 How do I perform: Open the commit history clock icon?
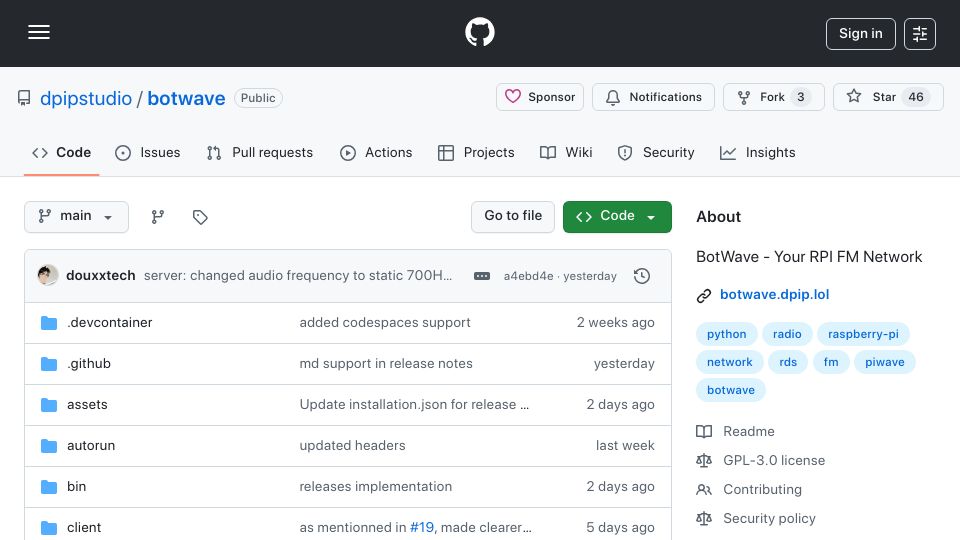(x=642, y=276)
